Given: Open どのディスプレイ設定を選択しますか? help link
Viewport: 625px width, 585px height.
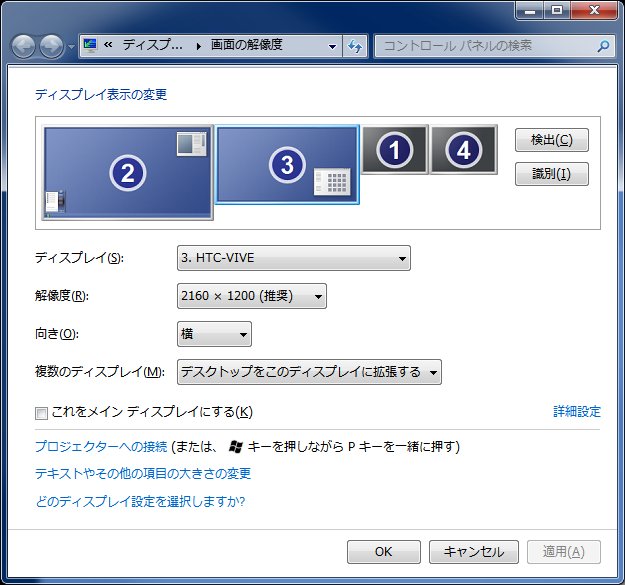Looking at the screenshot, I should pos(140,501).
